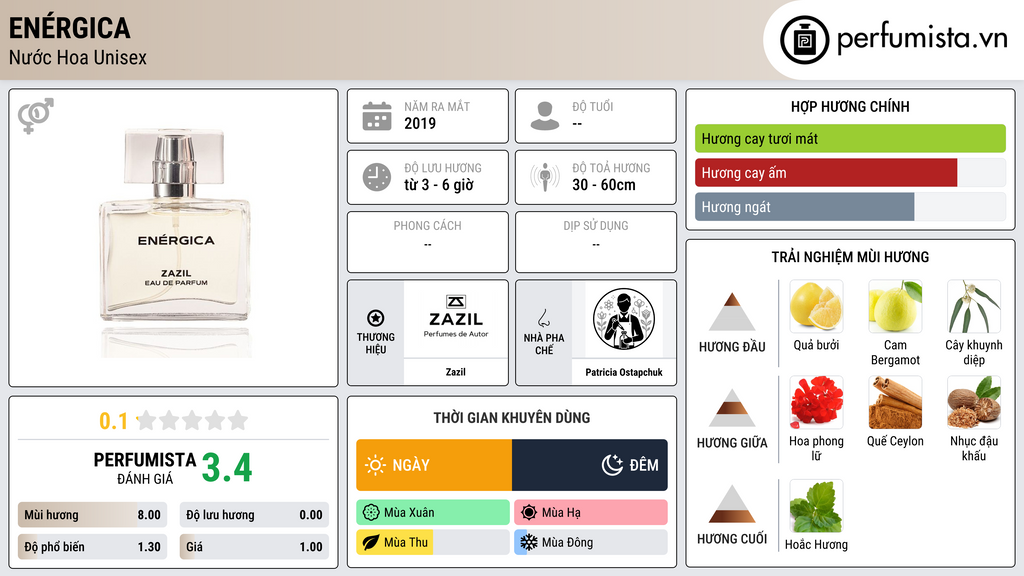Click the Hương cuối pyramid icon

pos(732,504)
